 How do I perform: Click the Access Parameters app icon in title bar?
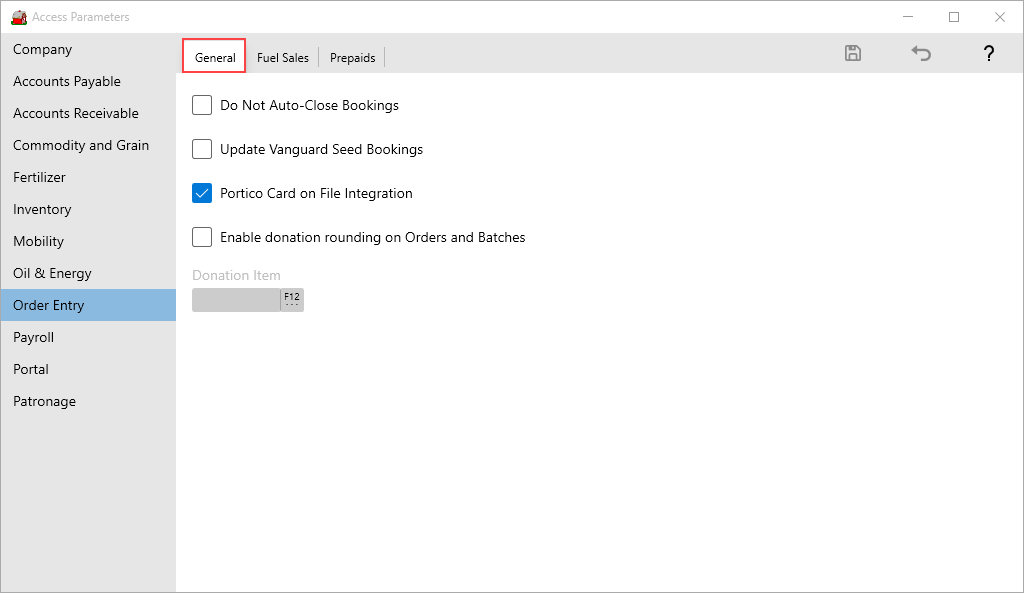point(18,17)
